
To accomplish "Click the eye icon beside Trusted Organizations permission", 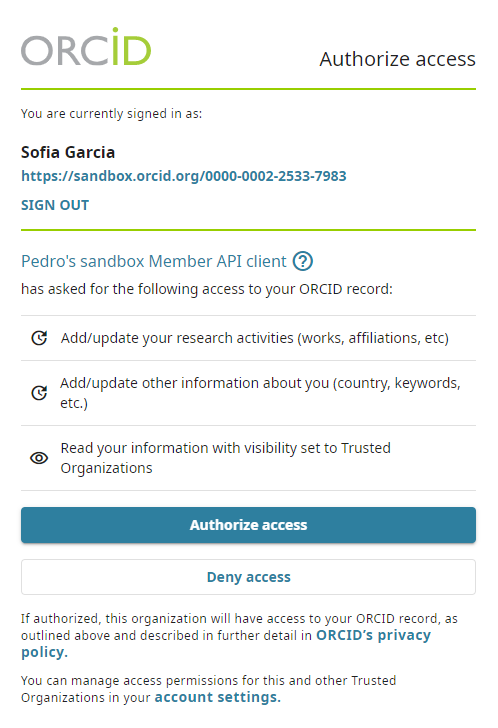I will [x=39, y=458].
